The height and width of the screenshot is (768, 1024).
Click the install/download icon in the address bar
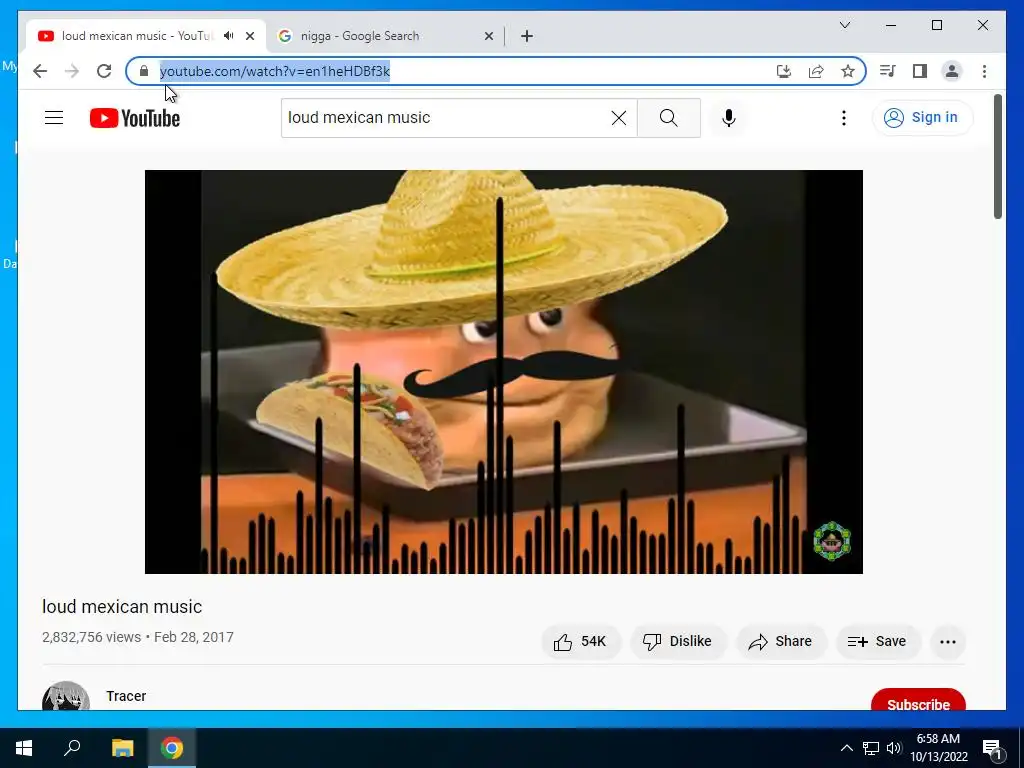(784, 71)
